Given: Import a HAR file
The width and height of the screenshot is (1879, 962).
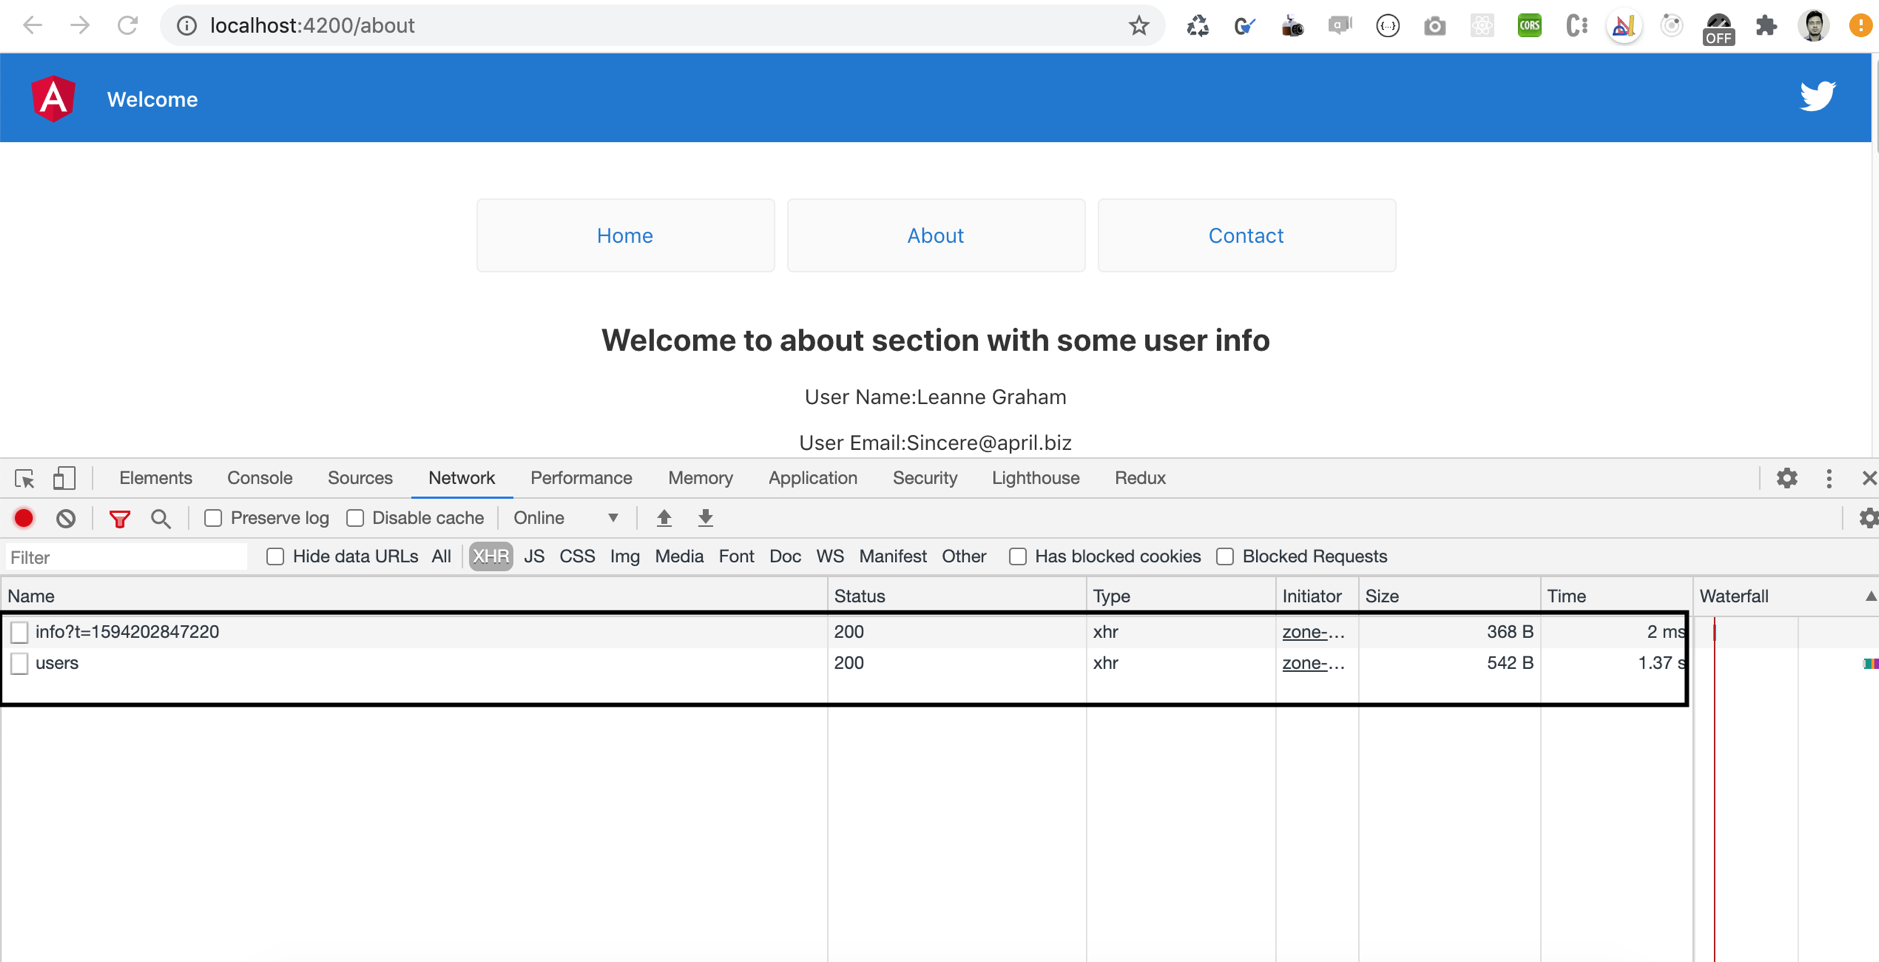Looking at the screenshot, I should point(663,518).
